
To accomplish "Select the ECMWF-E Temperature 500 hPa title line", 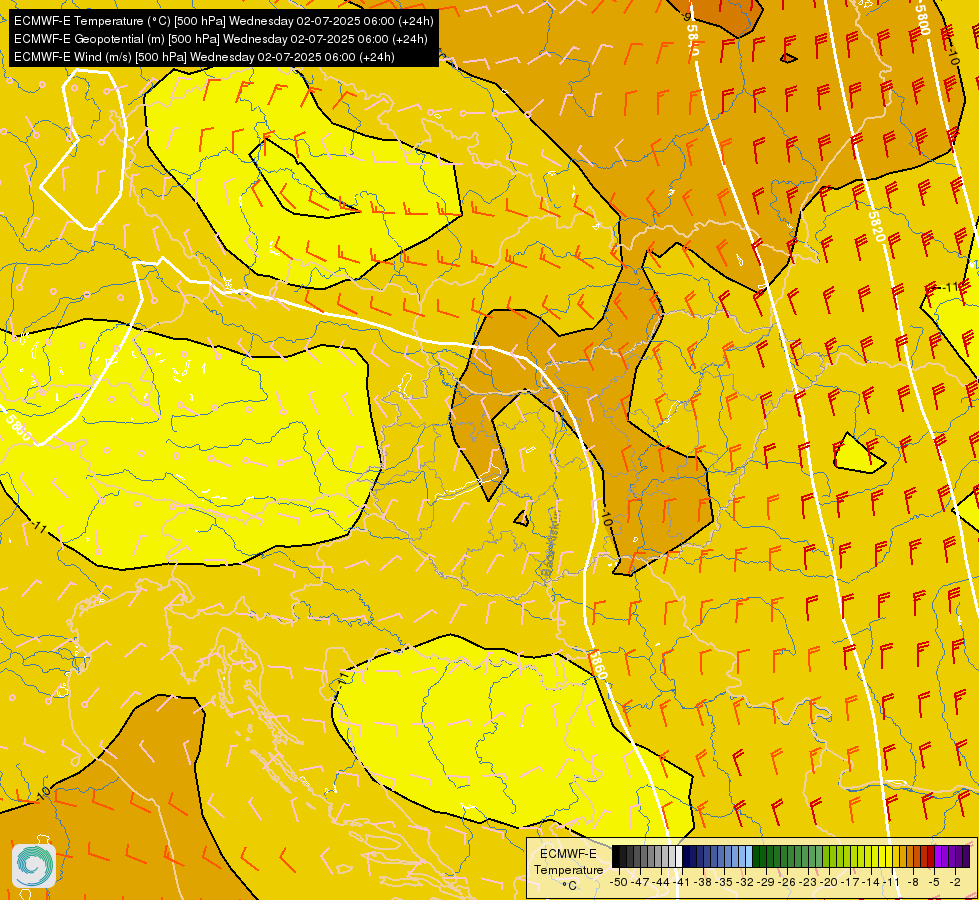I will tap(224, 21).
